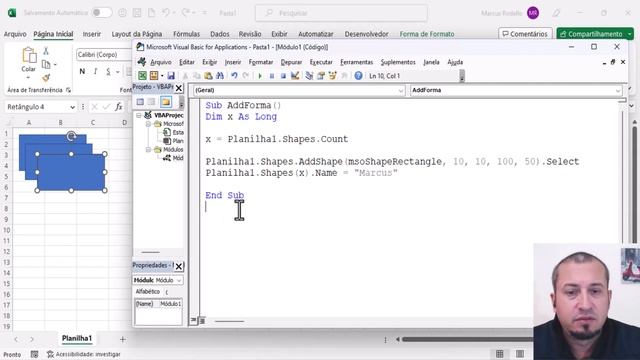
Task: Click the blue Help question mark icon
Action: coord(358,76)
